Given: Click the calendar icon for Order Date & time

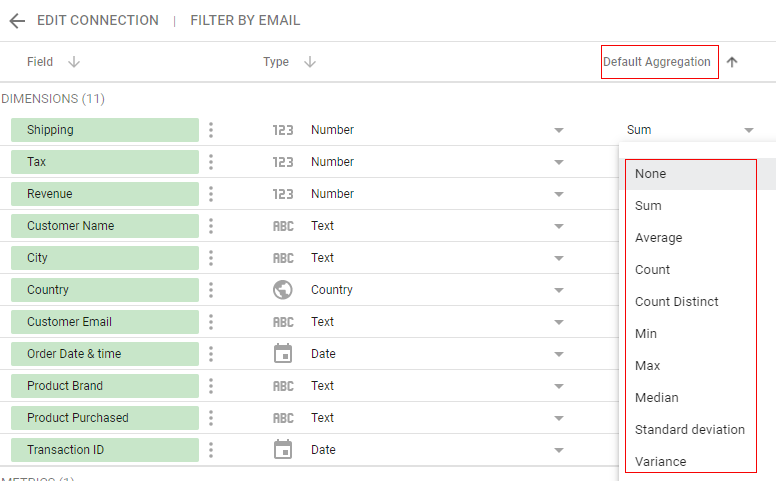Looking at the screenshot, I should [283, 353].
